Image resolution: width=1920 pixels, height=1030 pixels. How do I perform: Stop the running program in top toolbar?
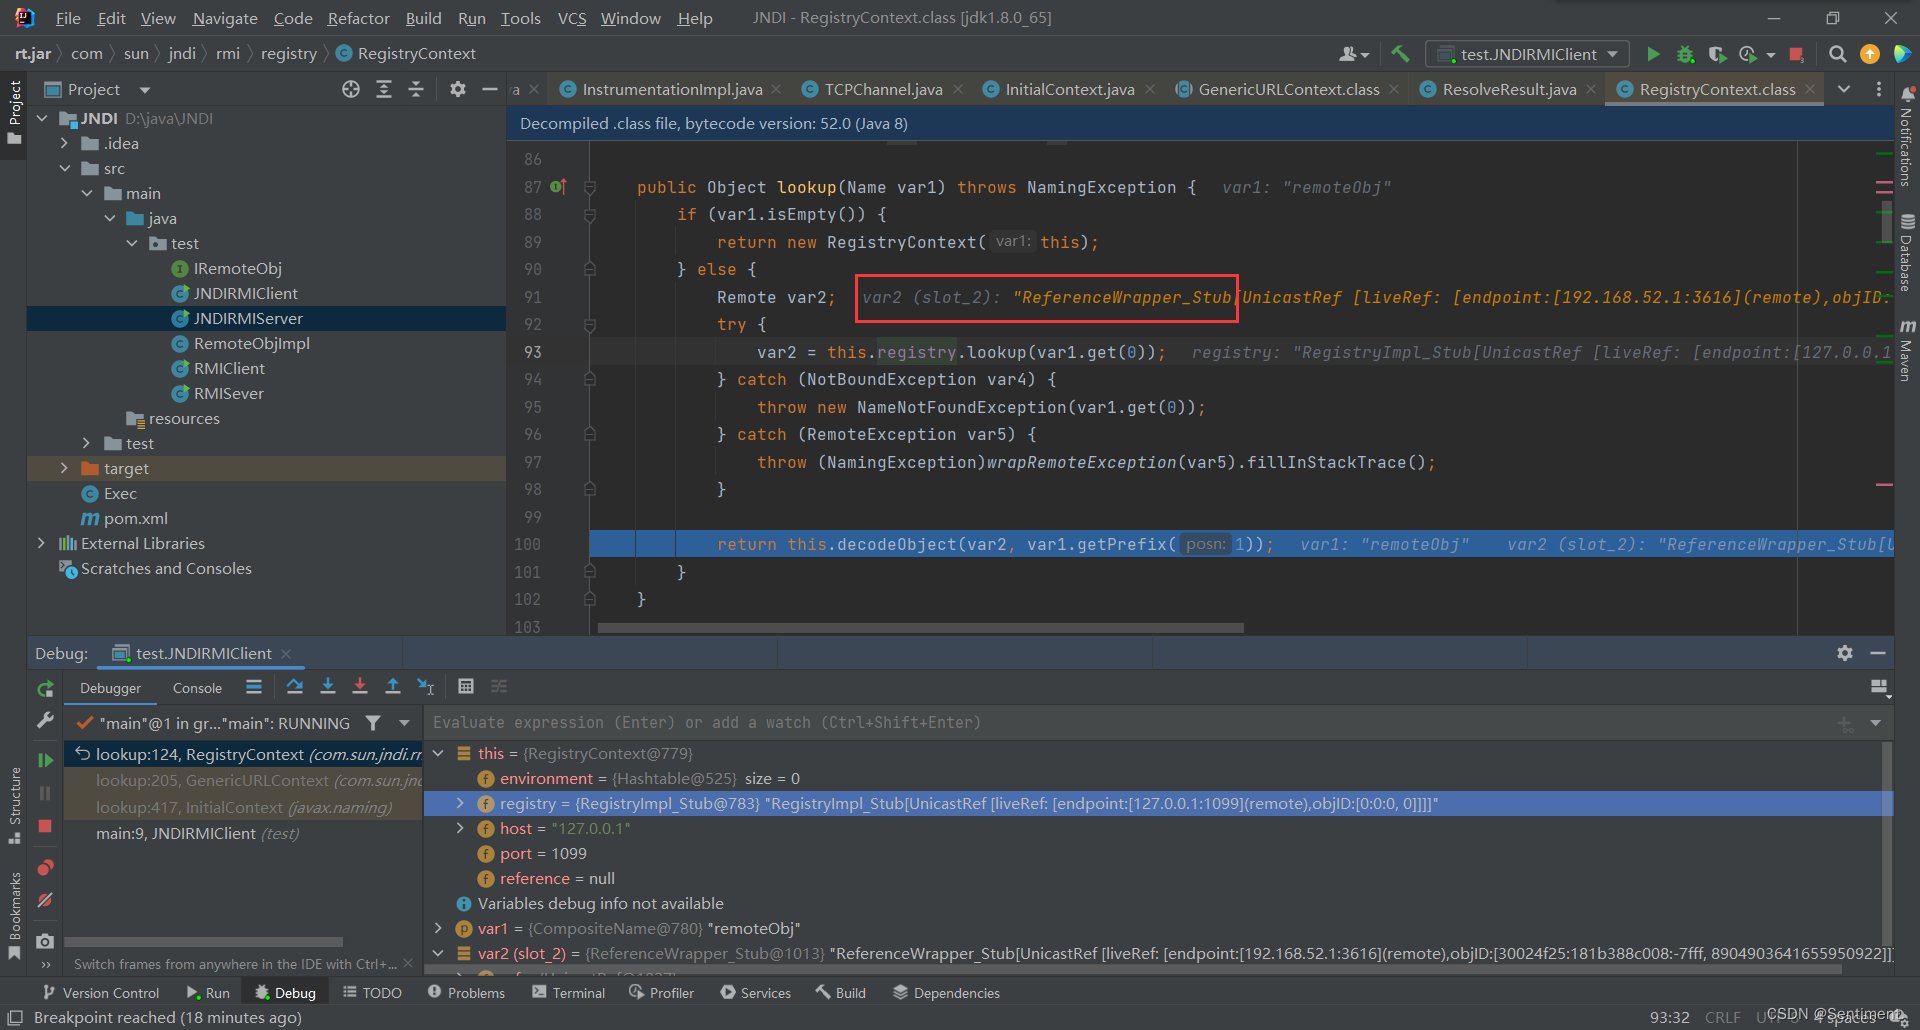coord(1796,54)
